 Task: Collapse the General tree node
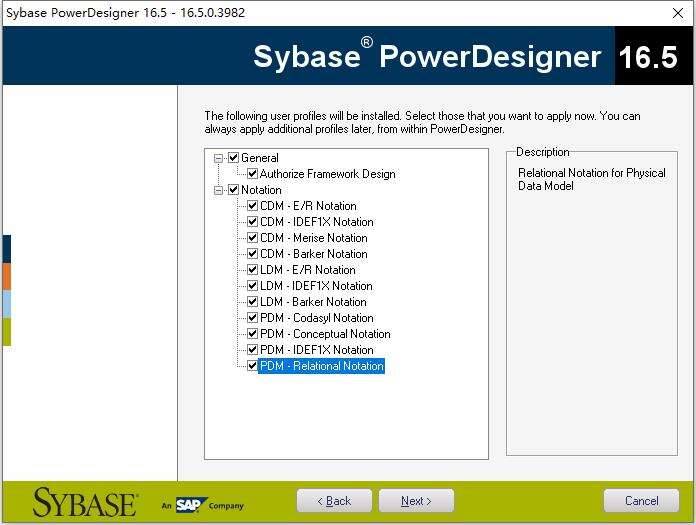(x=219, y=158)
